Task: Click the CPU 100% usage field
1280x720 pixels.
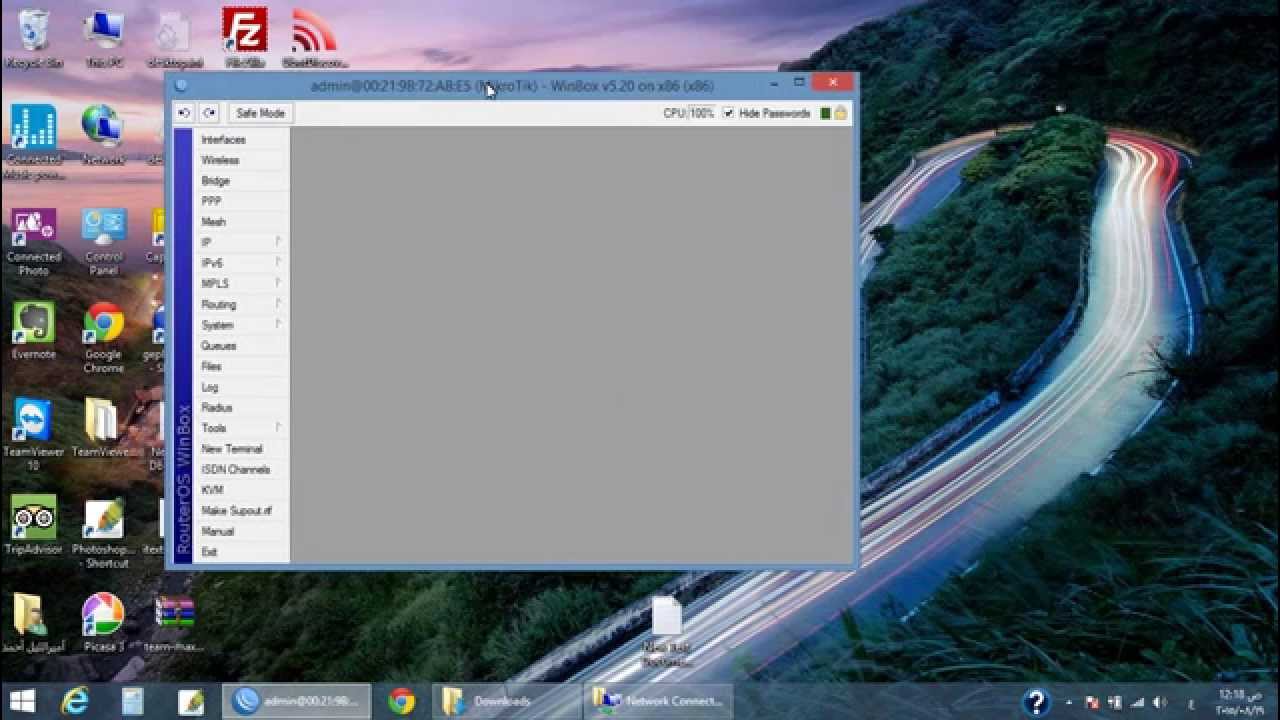Action: (702, 113)
